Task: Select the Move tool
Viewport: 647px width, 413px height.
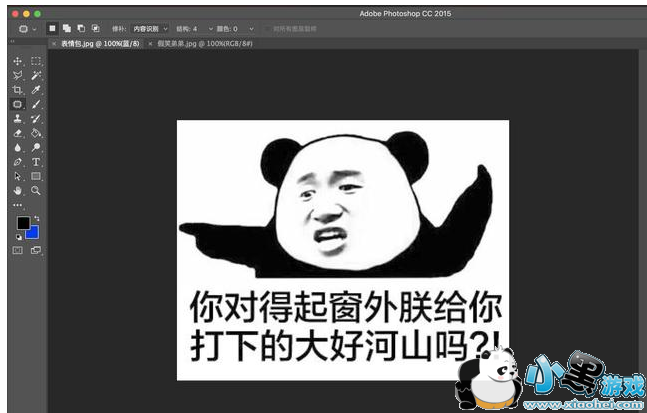Action: pos(18,62)
